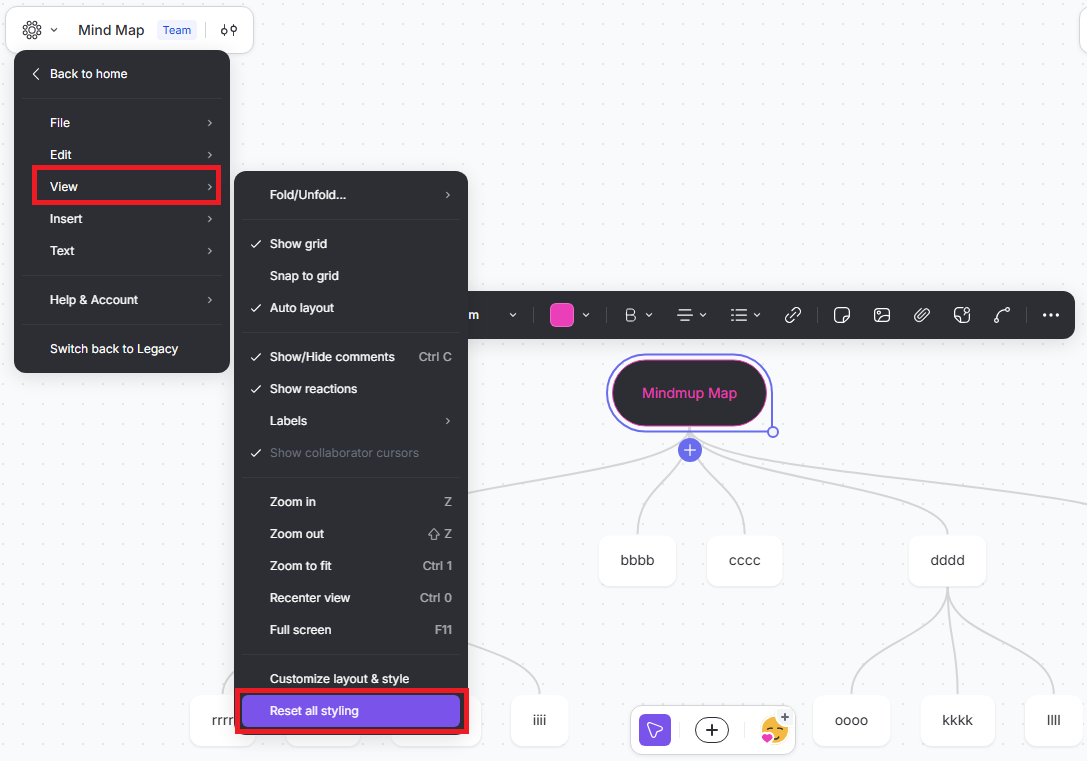Open the bold formatting dropdown
This screenshot has width=1087, height=761.
637,315
